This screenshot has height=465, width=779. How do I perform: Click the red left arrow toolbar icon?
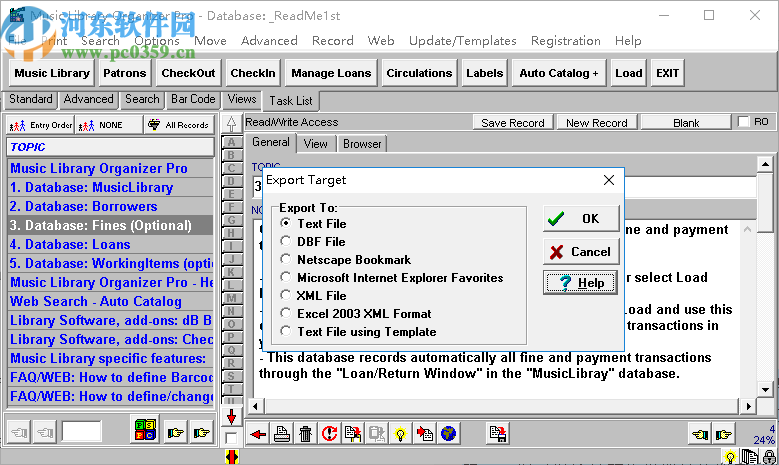[x=258, y=434]
